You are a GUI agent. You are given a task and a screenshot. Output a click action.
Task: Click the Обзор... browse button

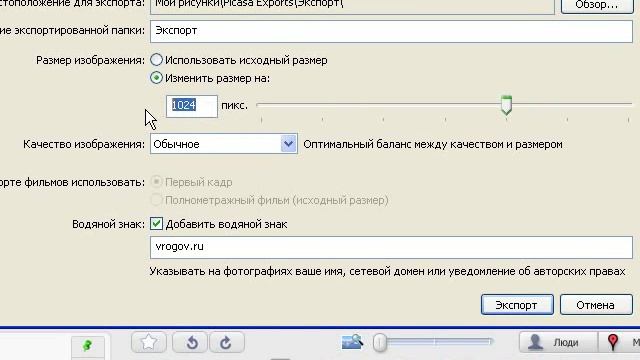click(597, 5)
